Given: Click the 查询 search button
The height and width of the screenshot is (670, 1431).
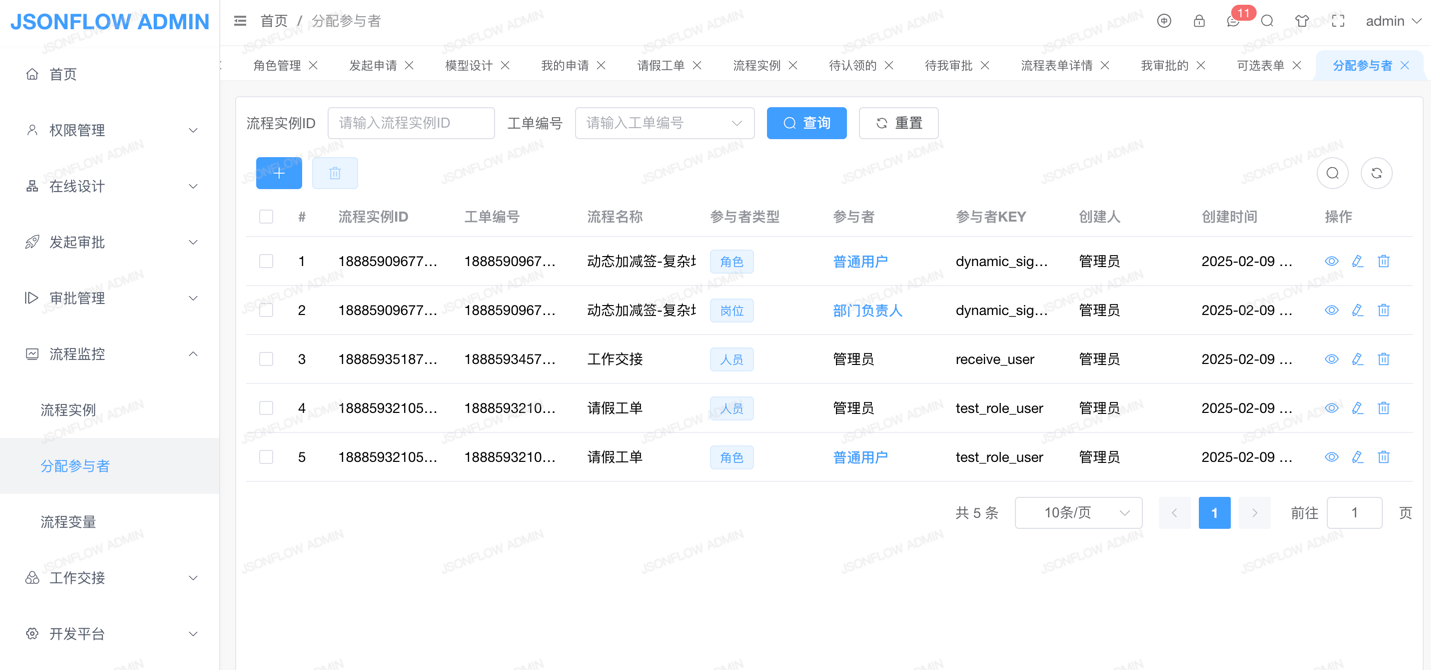Looking at the screenshot, I should pos(806,123).
